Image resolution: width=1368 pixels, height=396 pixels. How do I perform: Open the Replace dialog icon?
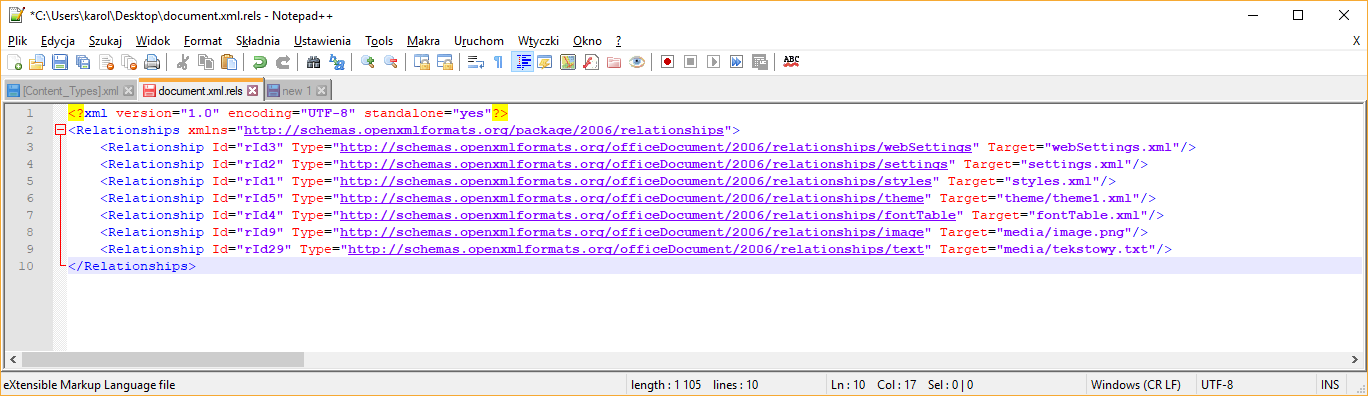(x=336, y=62)
